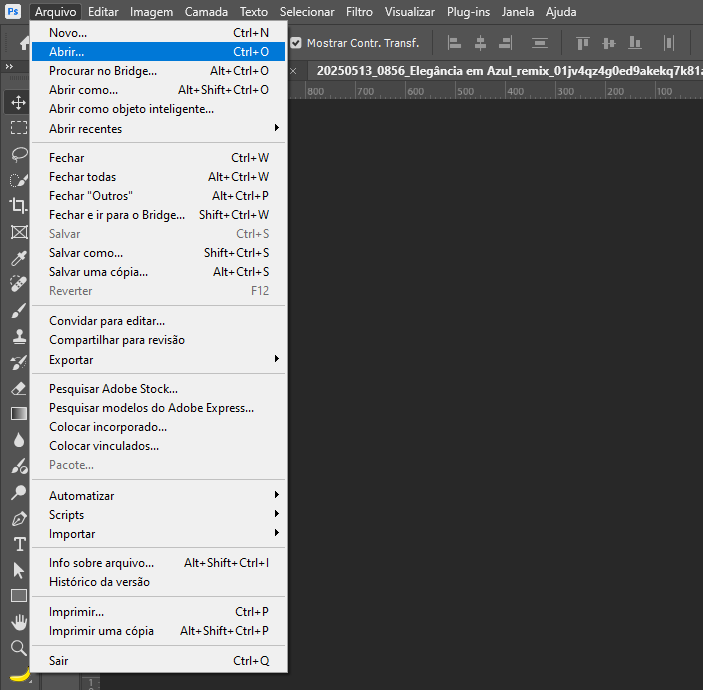Open the Imagem menu
Viewport: 703px width, 690px height.
pos(152,12)
